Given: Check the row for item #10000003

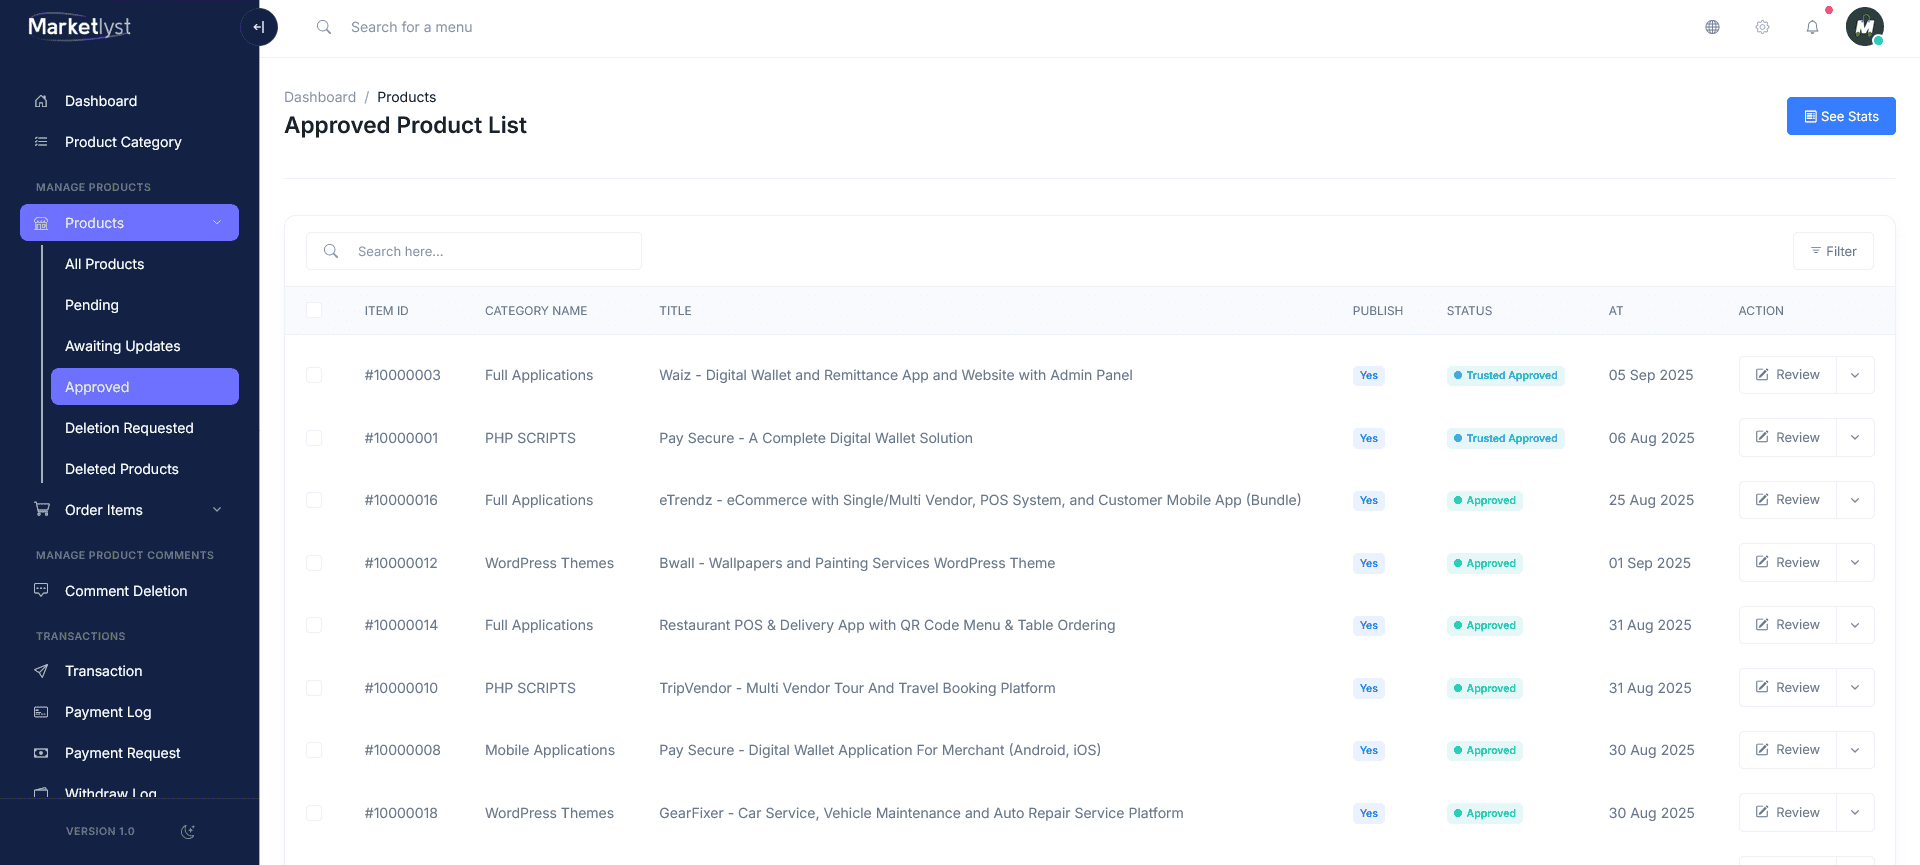Looking at the screenshot, I should [x=314, y=375].
